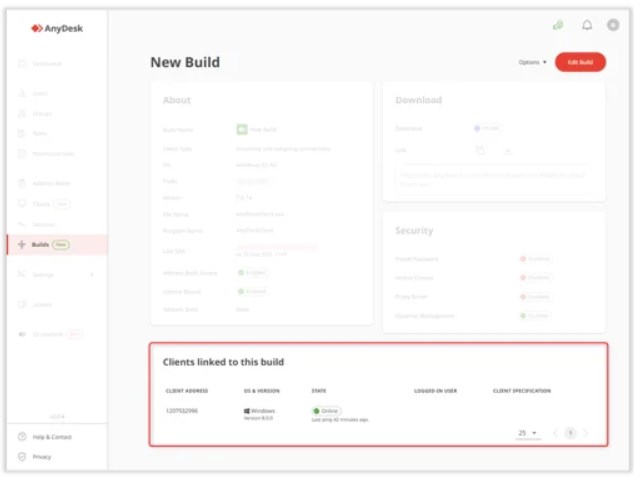Open the Dashboard sidebar icon
634x477 pixels.
coord(22,63)
